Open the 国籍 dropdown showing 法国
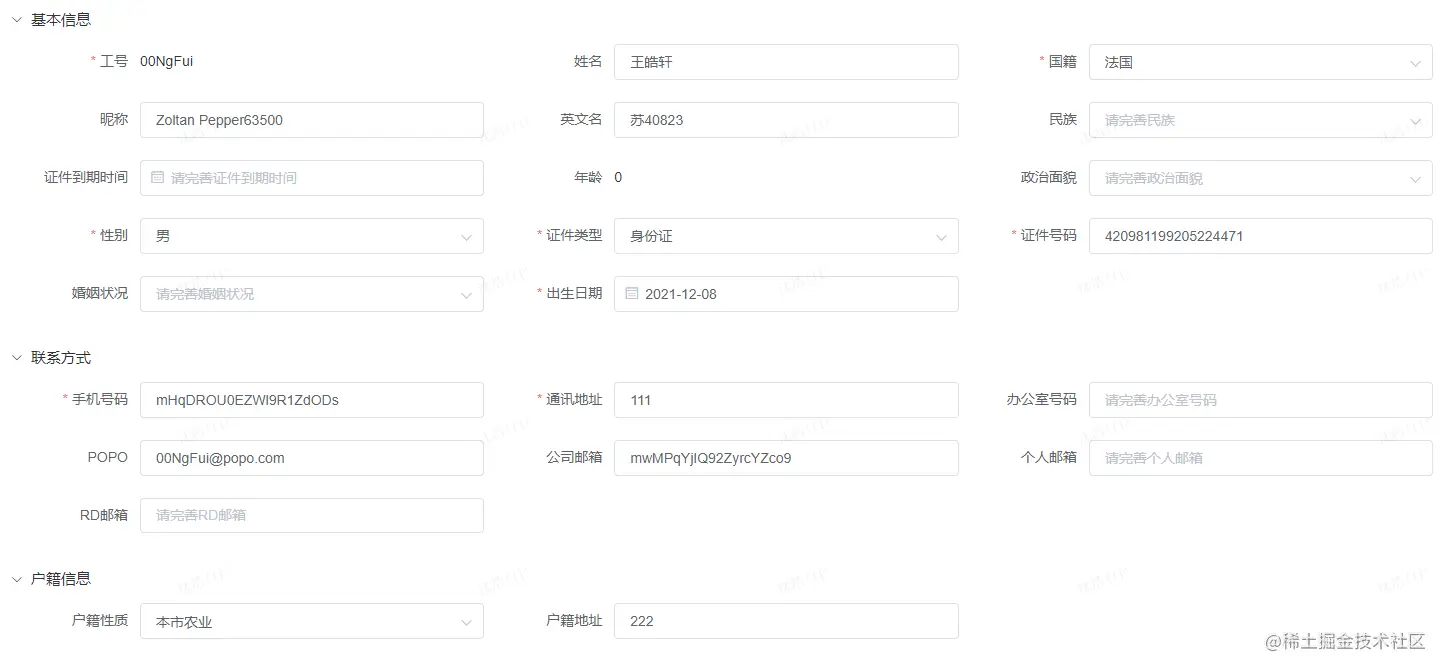This screenshot has width=1445, height=671. pos(1260,62)
